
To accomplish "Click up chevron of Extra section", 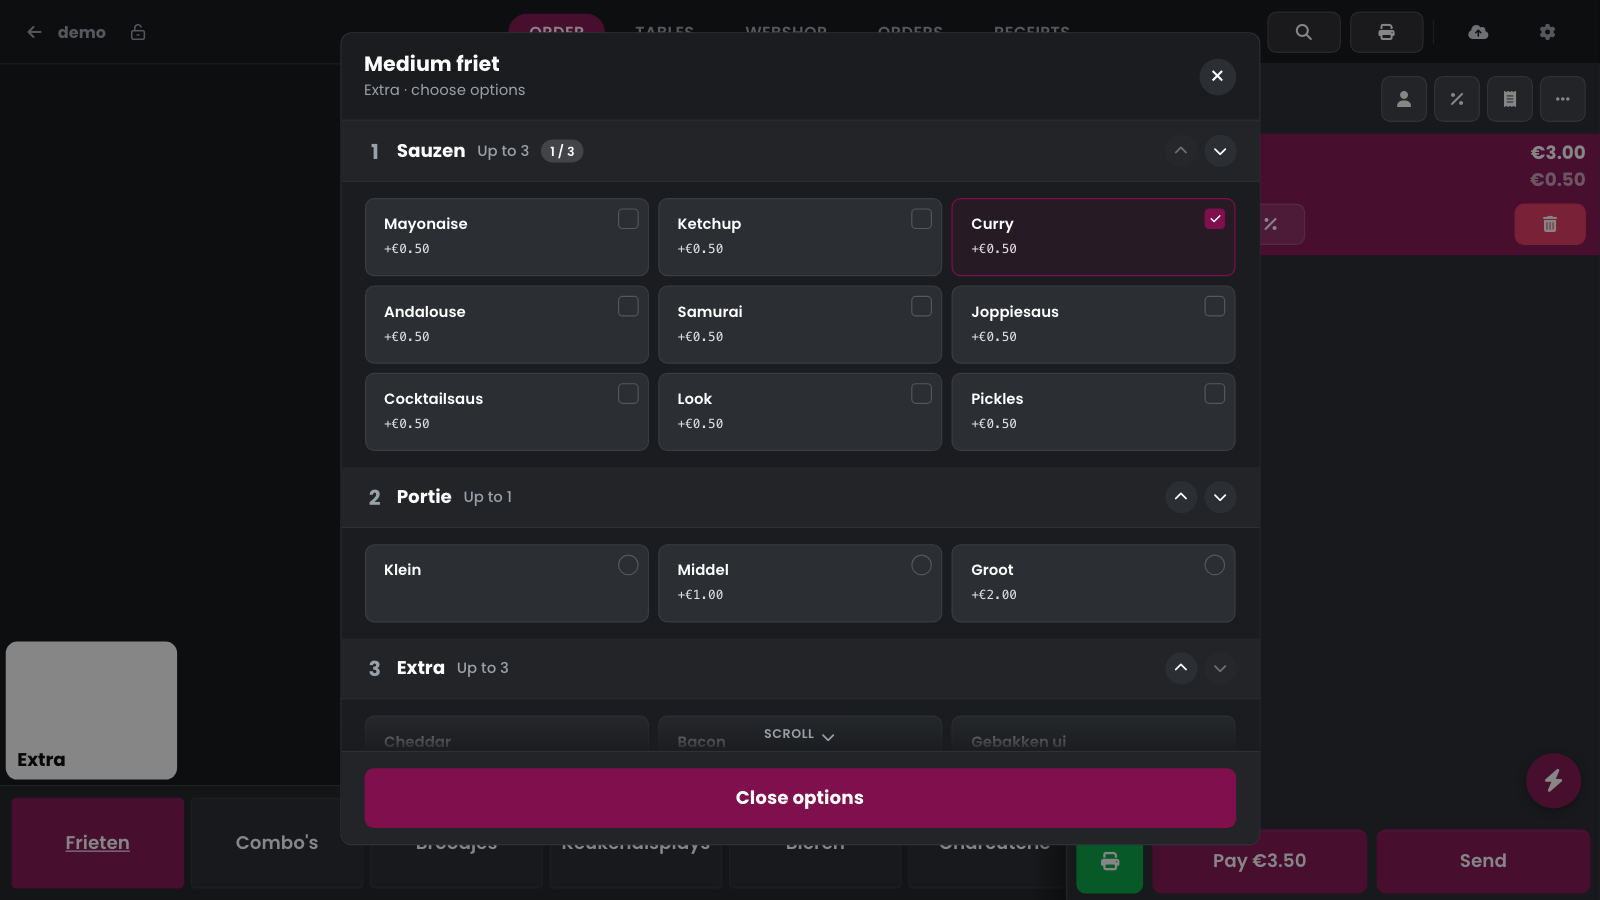I will pyautogui.click(x=1181, y=668).
